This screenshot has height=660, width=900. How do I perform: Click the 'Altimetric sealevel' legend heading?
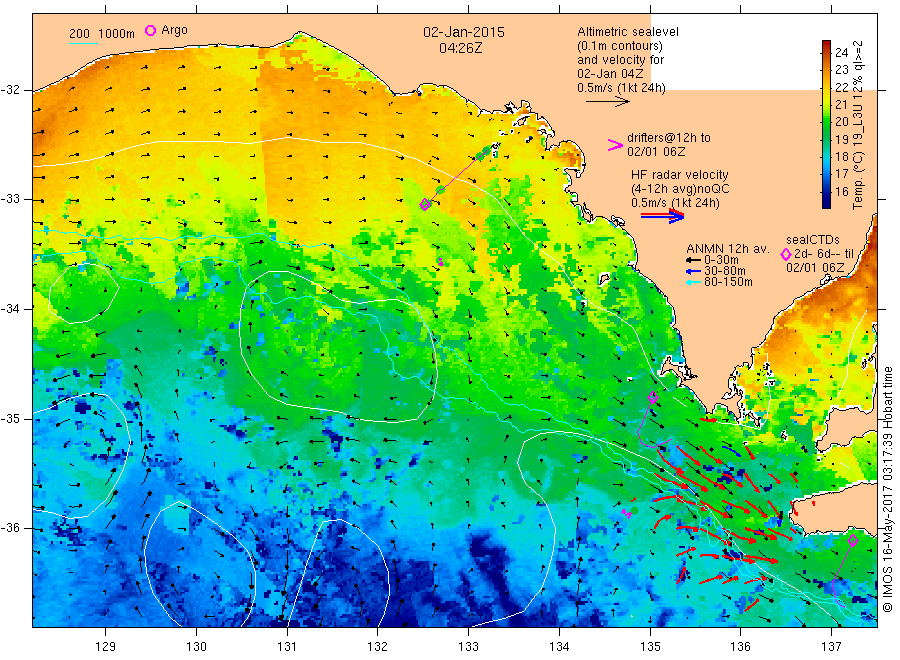pos(628,32)
